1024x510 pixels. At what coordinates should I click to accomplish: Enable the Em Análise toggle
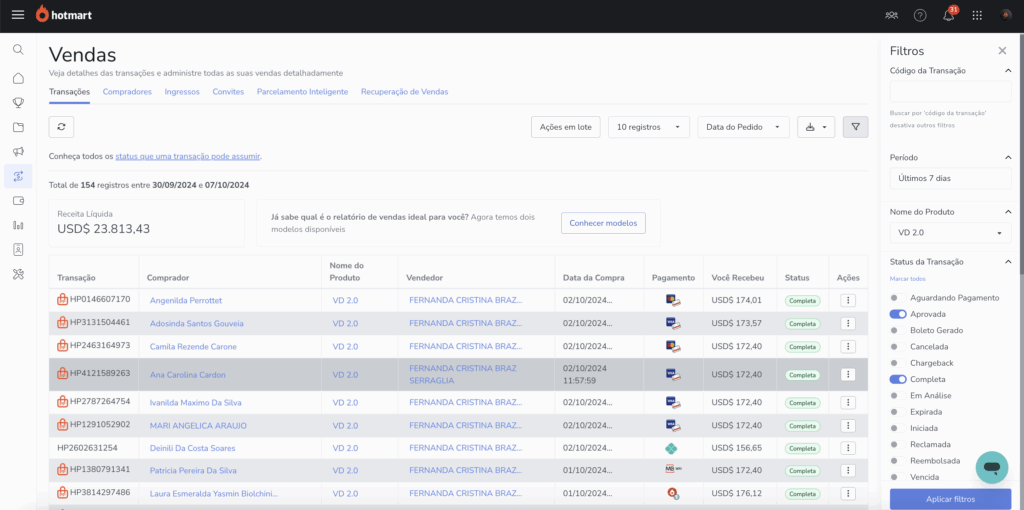898,396
